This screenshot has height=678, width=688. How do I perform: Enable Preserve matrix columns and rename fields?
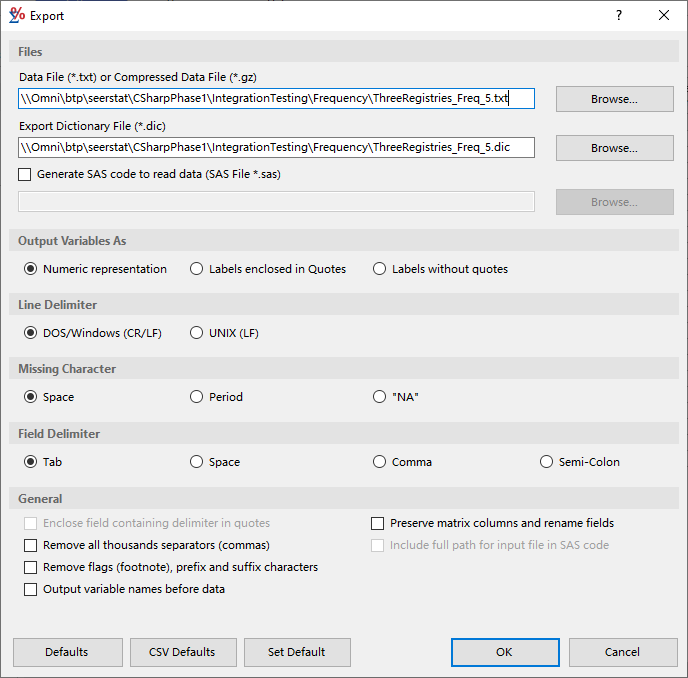point(378,523)
